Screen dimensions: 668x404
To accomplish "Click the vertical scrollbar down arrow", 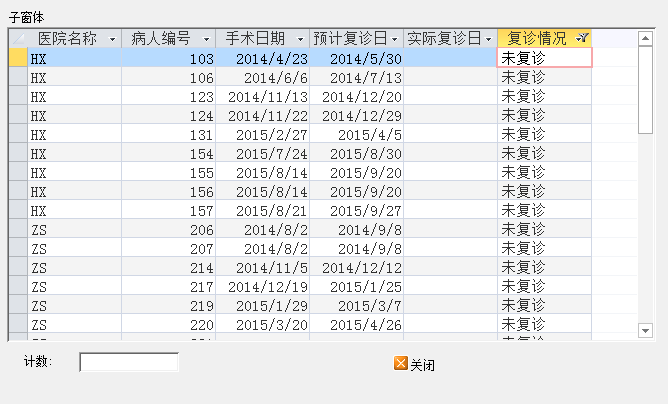I will (x=646, y=328).
